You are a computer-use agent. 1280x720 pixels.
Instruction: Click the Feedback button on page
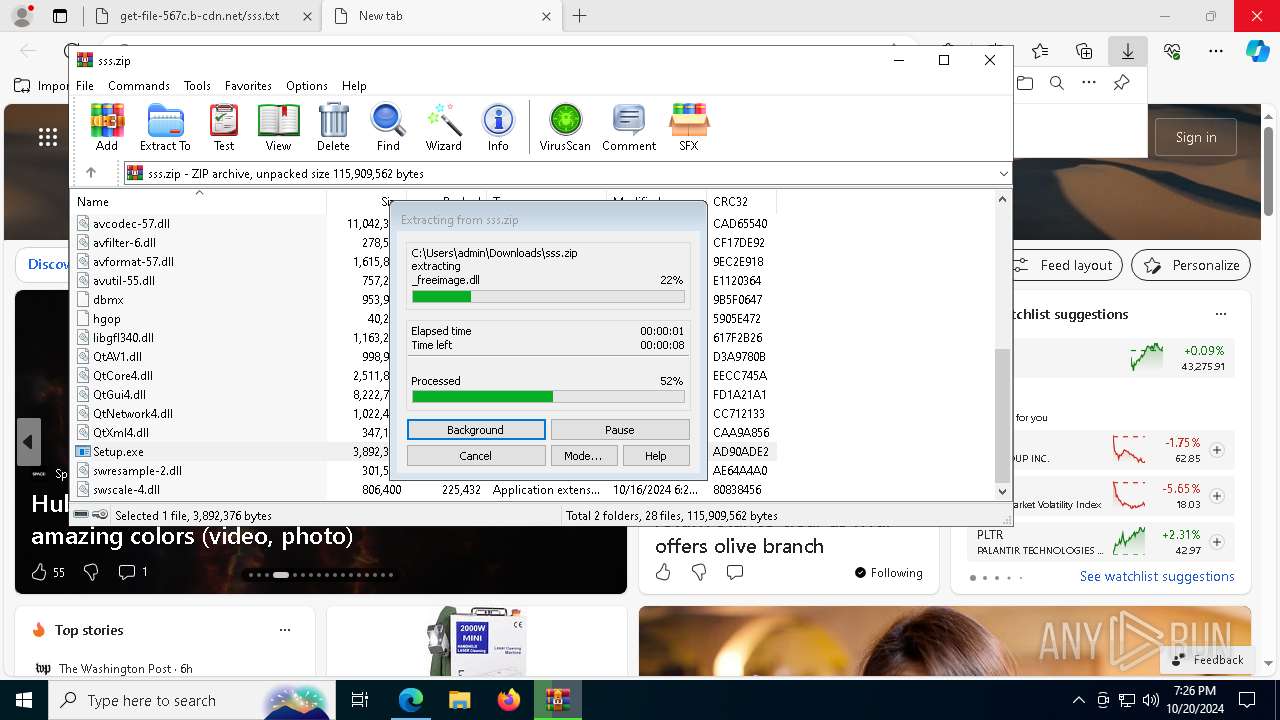pos(1207,660)
